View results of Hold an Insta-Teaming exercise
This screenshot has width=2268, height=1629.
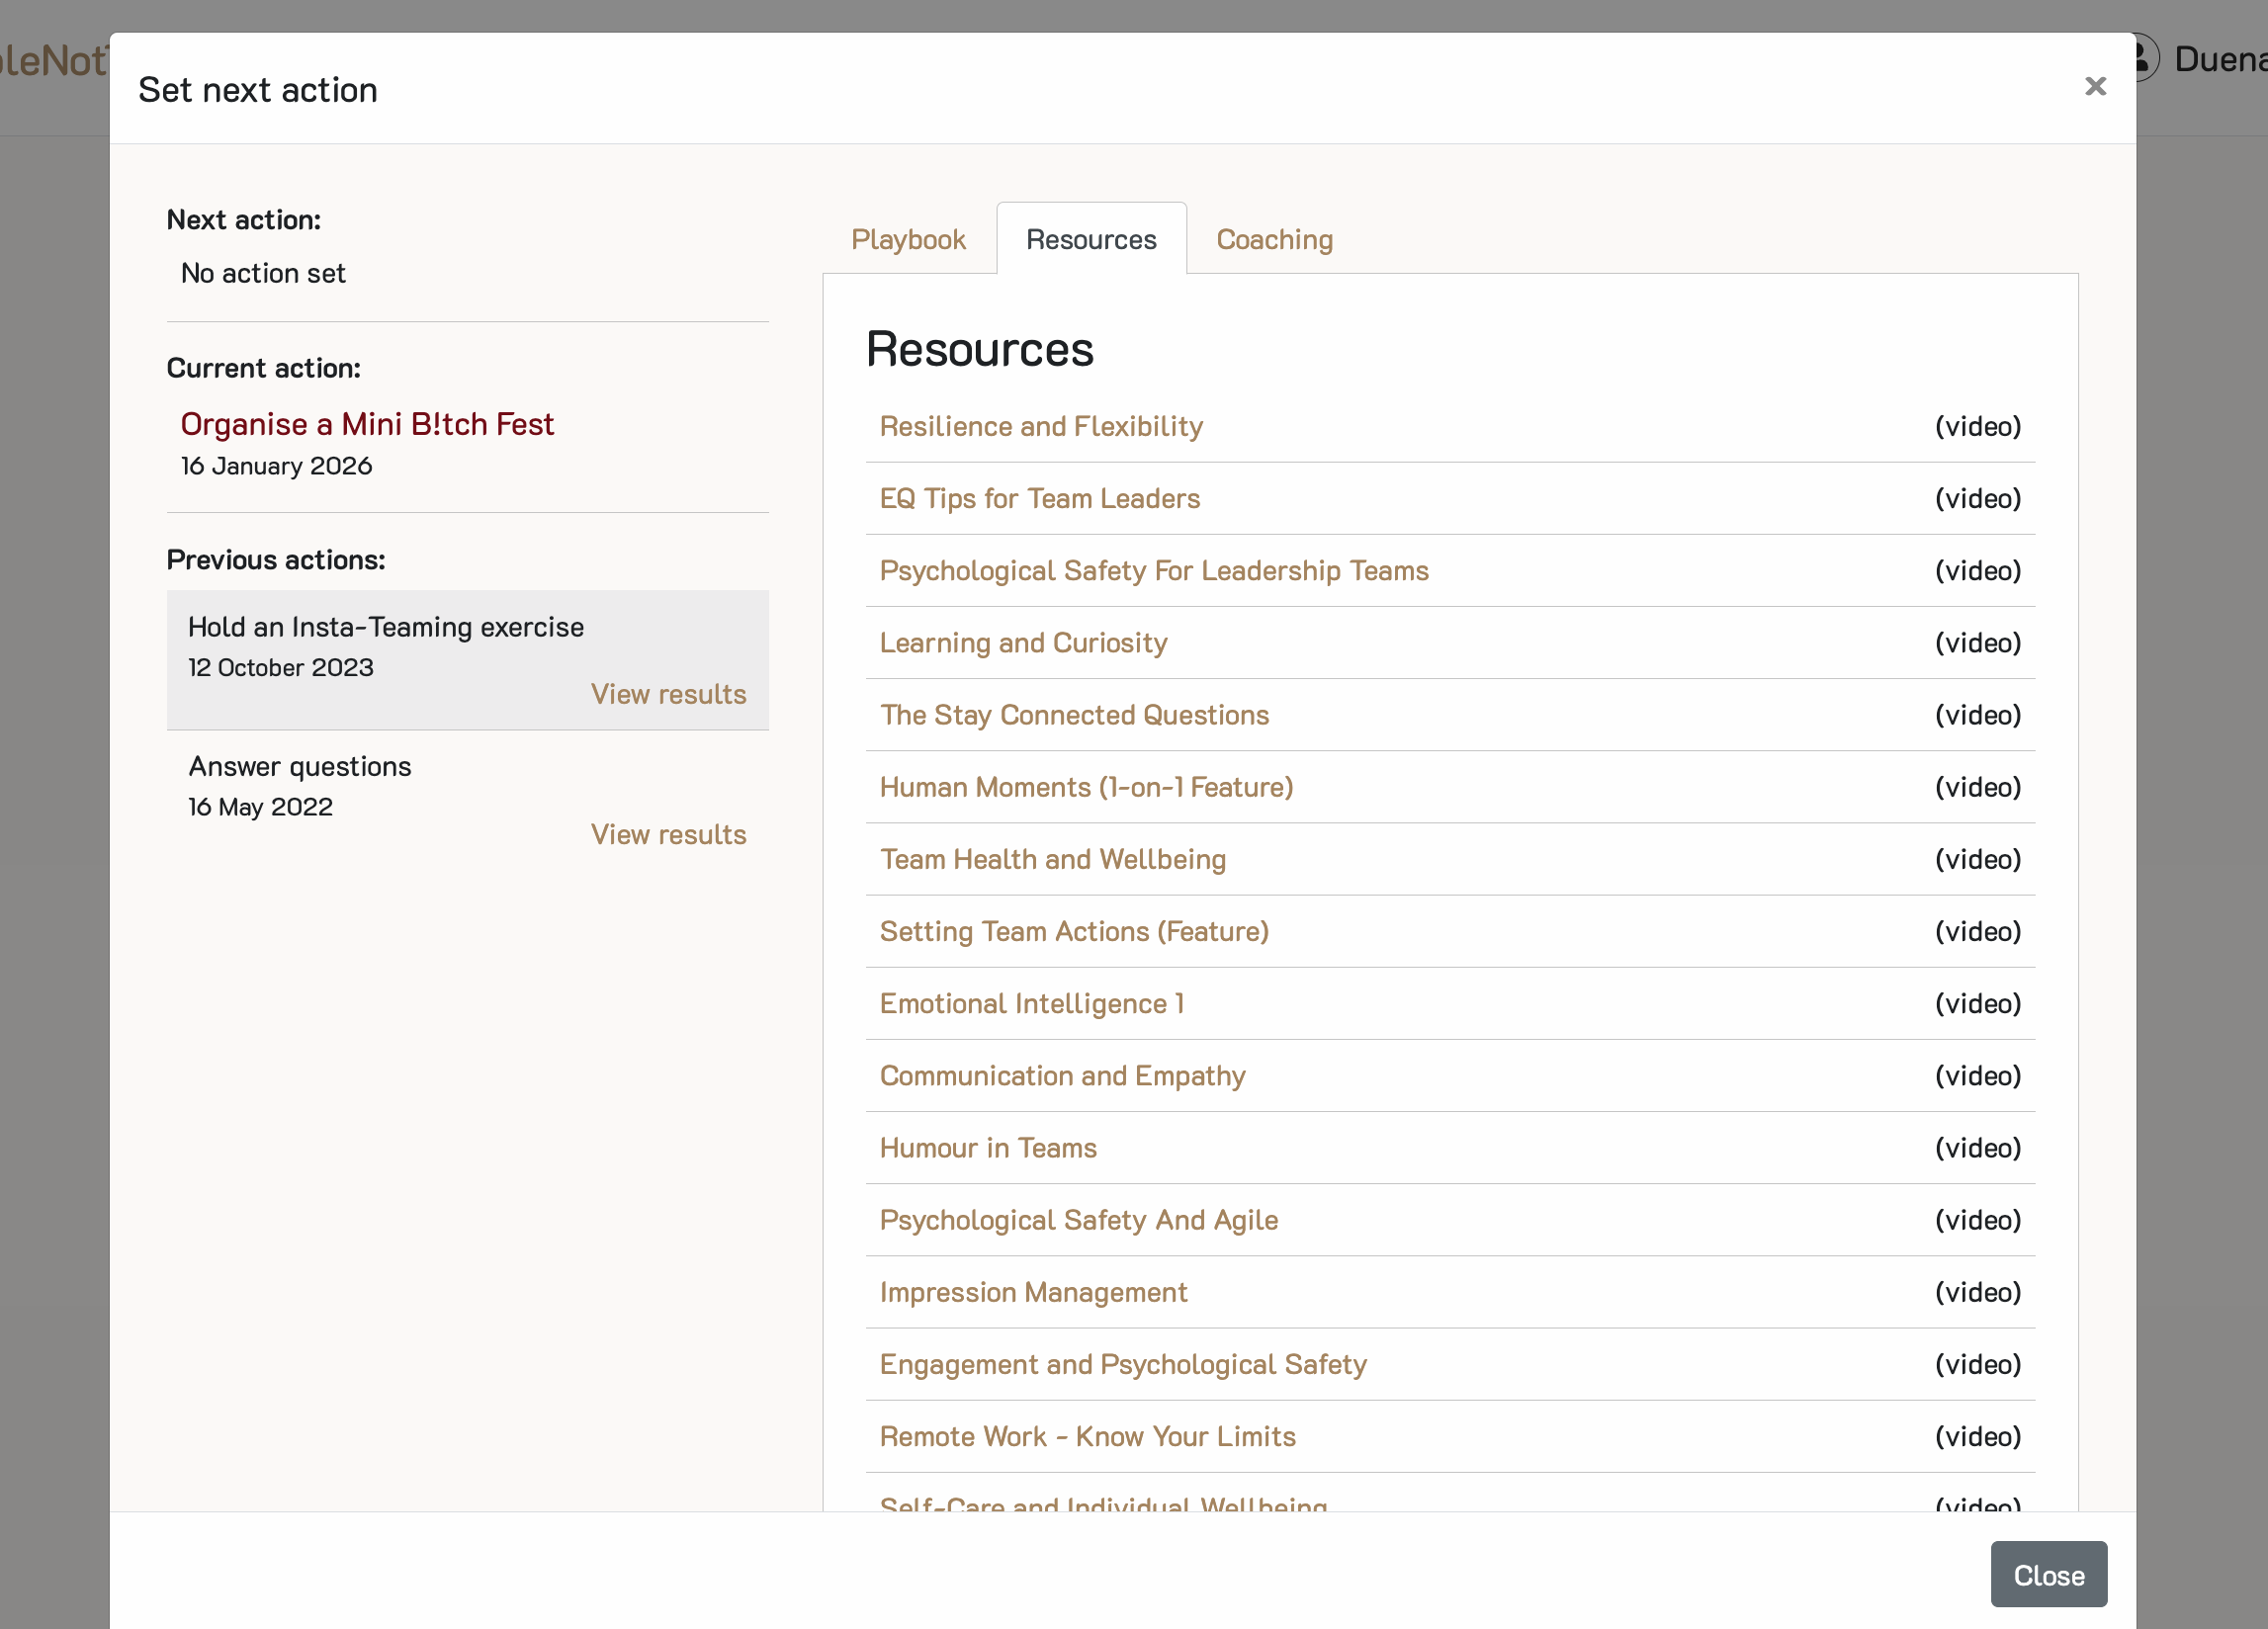[668, 694]
